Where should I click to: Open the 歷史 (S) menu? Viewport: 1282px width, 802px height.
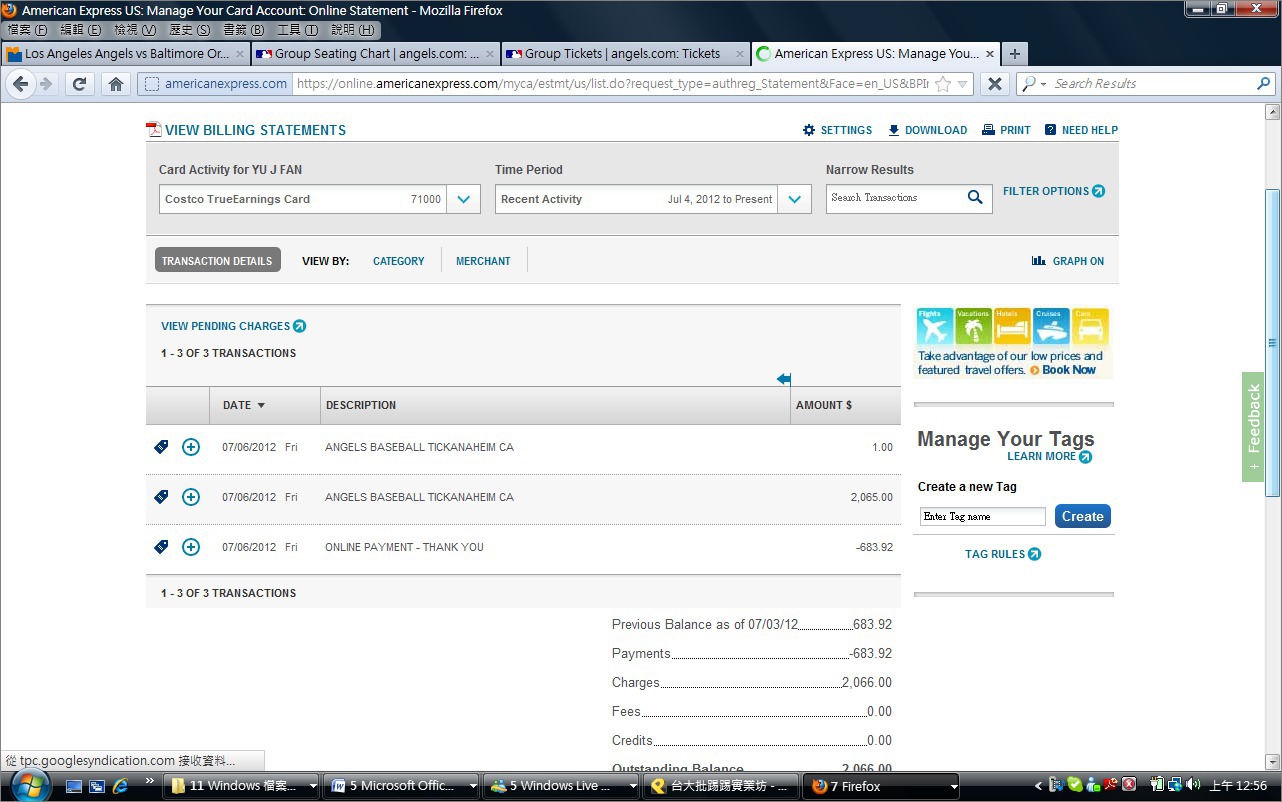(x=190, y=30)
